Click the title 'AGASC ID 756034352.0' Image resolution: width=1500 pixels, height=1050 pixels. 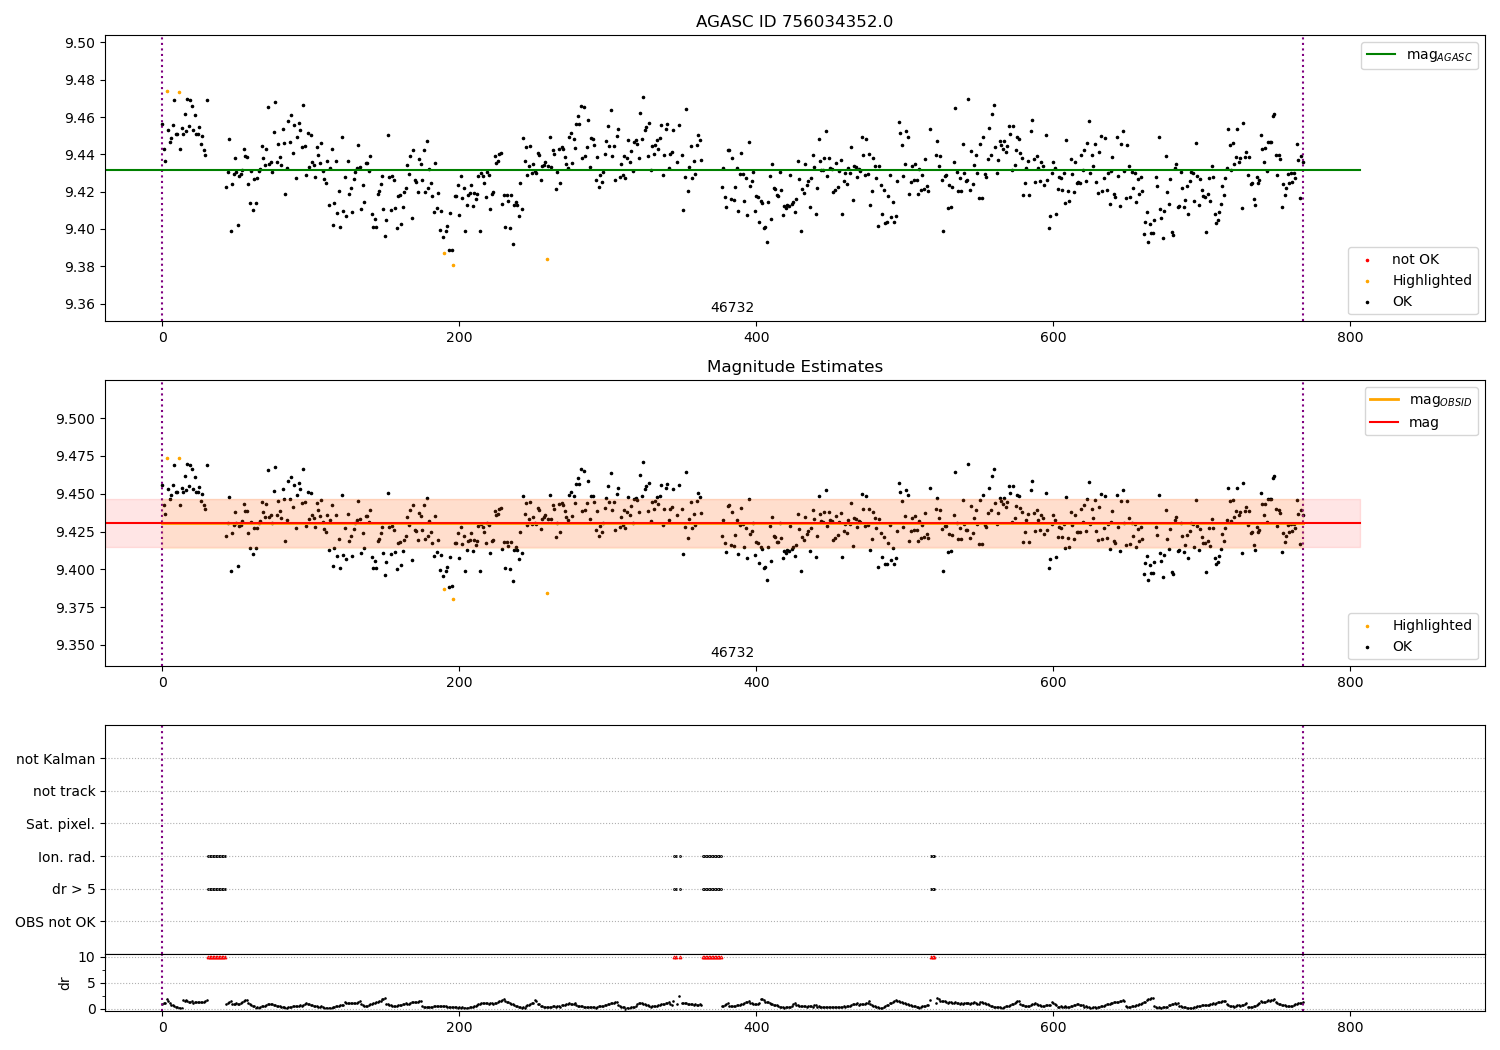[794, 22]
